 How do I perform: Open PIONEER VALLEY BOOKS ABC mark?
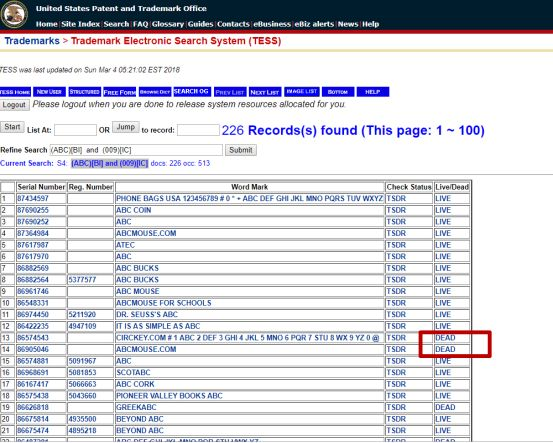(x=169, y=396)
